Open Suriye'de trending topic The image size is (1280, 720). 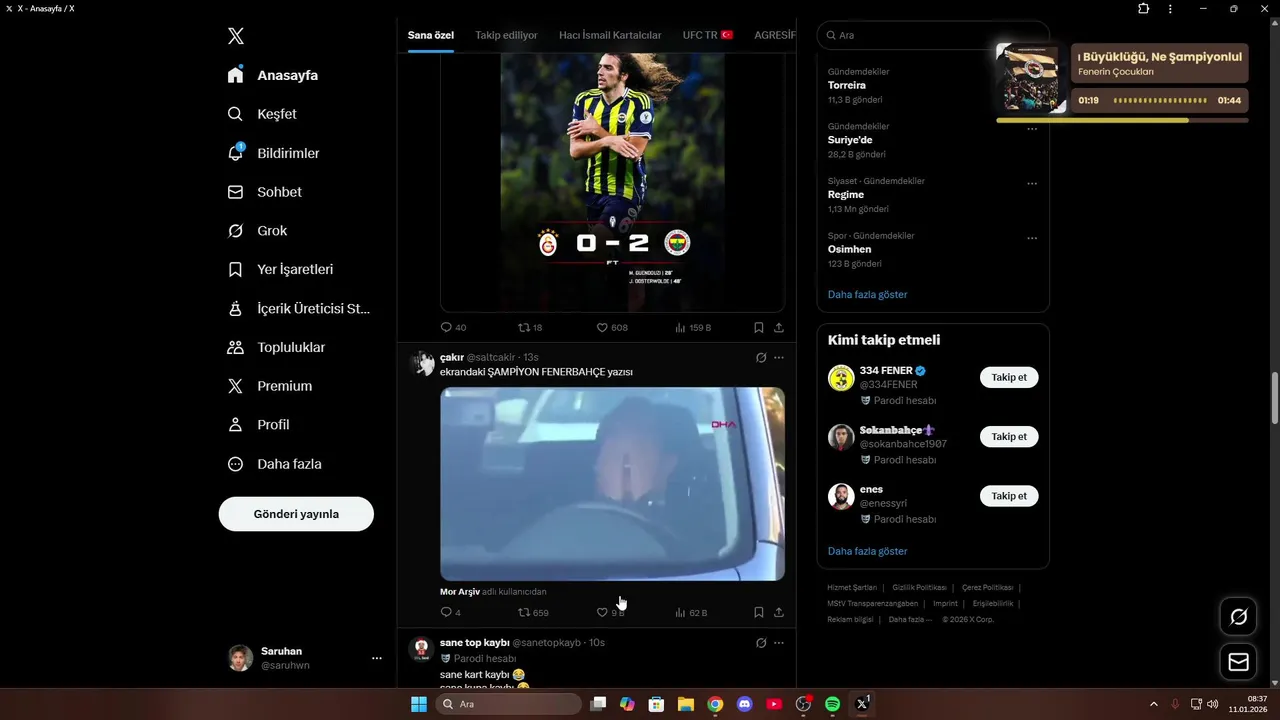point(851,140)
